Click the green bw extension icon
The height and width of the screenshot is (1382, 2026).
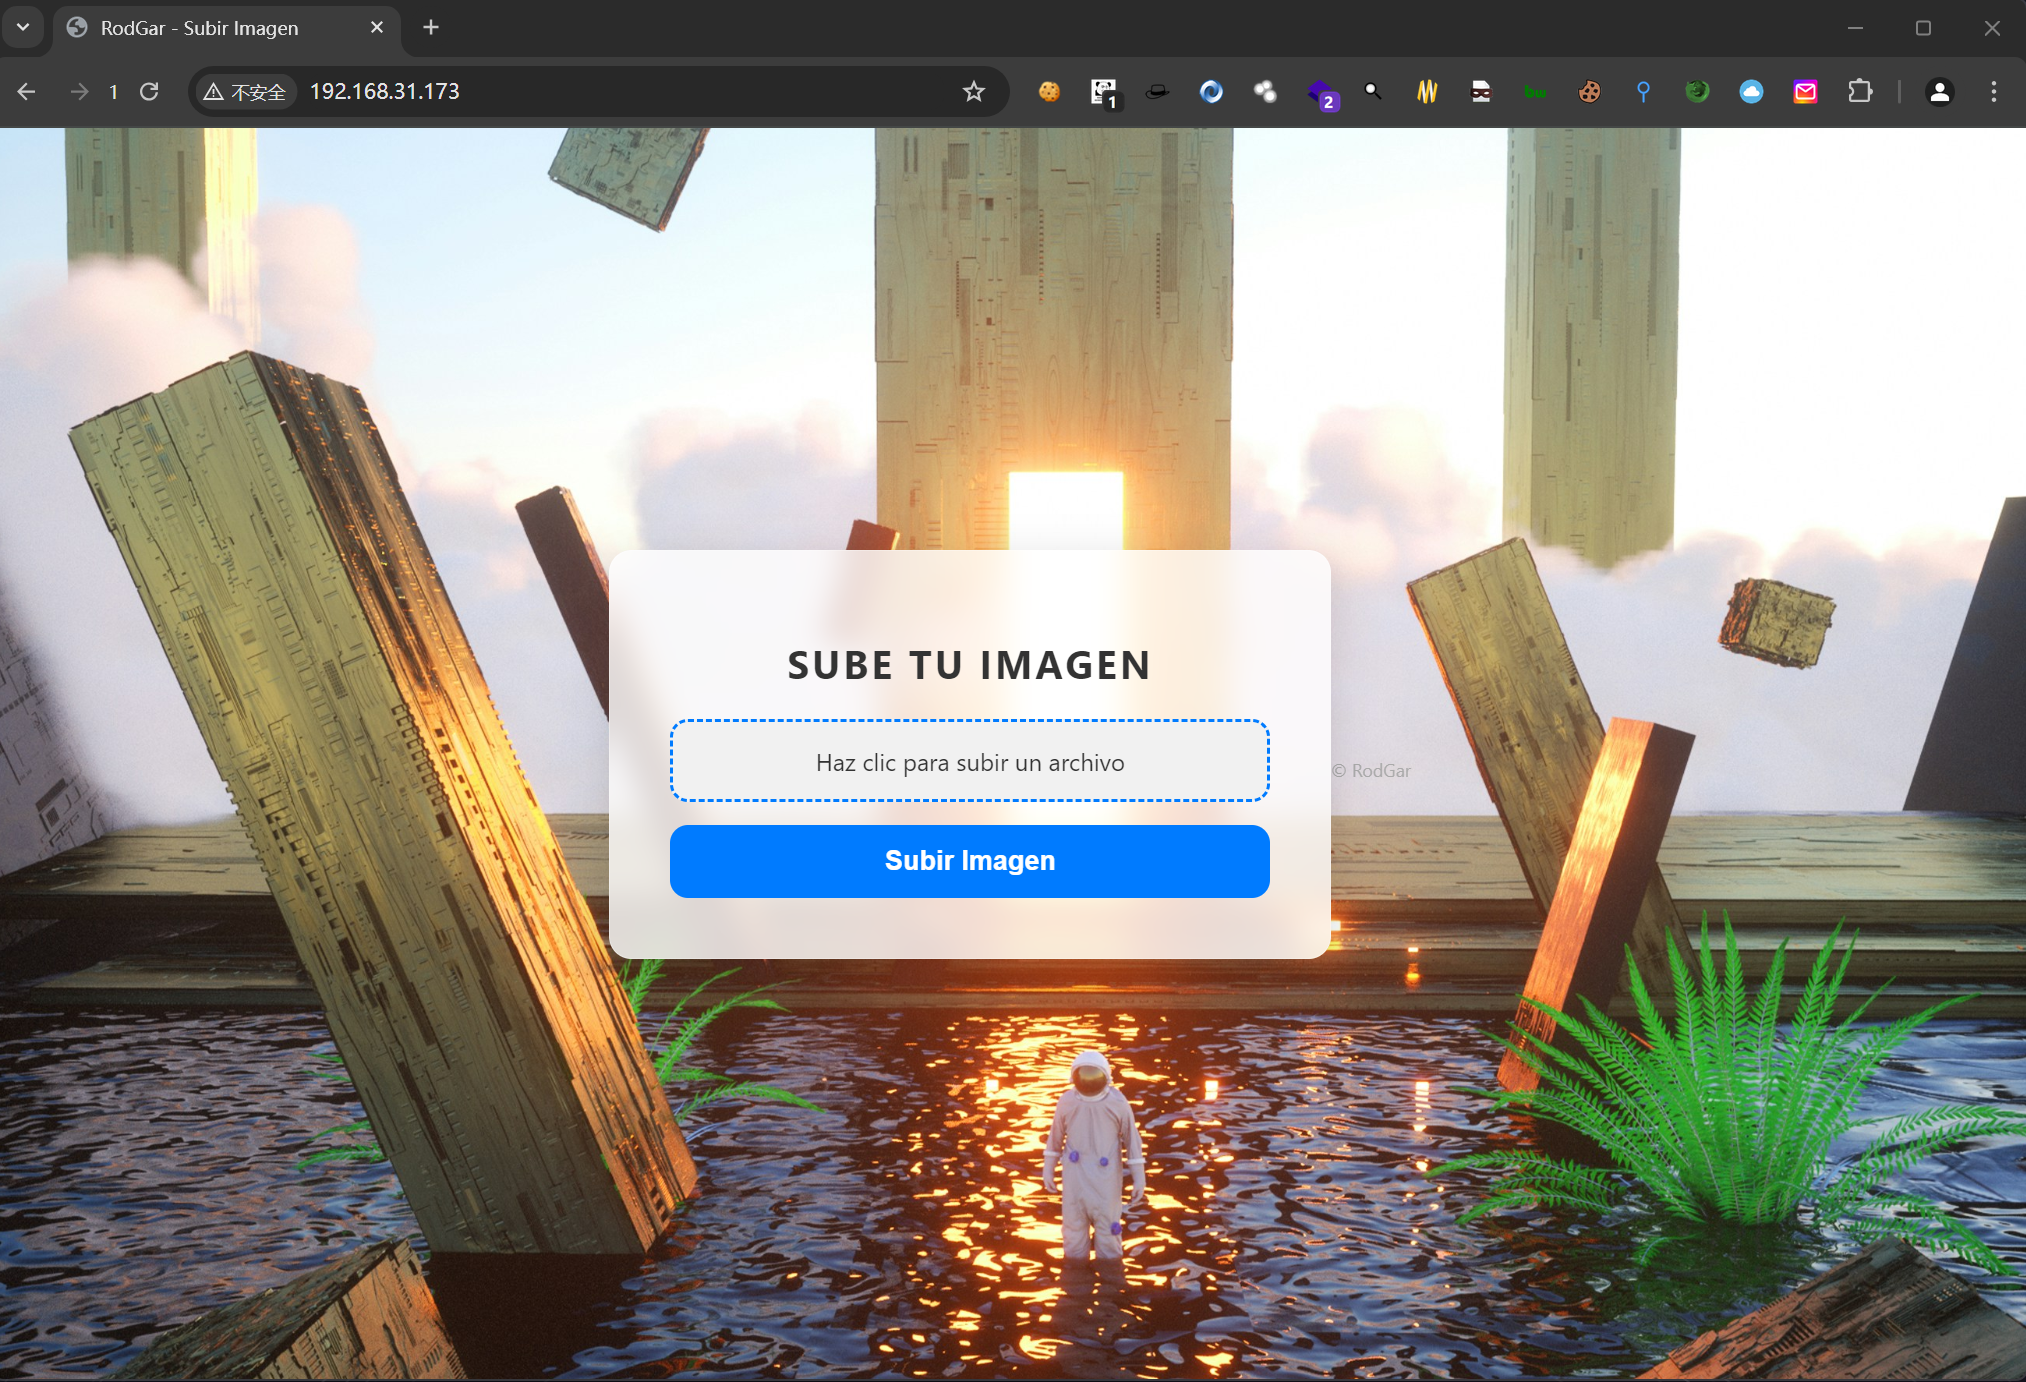1535,92
